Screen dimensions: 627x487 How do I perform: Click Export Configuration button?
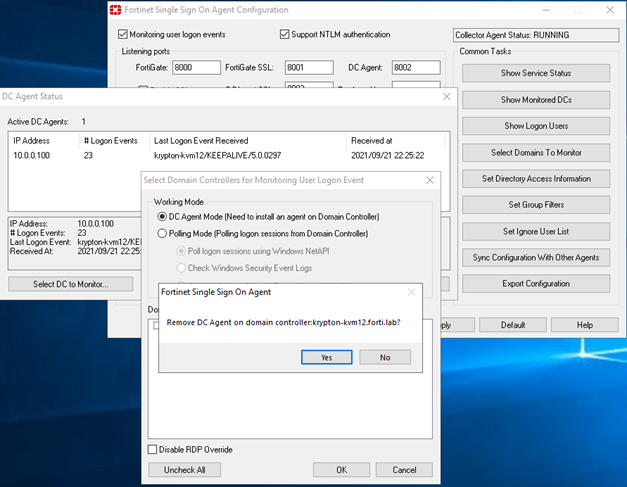tap(536, 283)
